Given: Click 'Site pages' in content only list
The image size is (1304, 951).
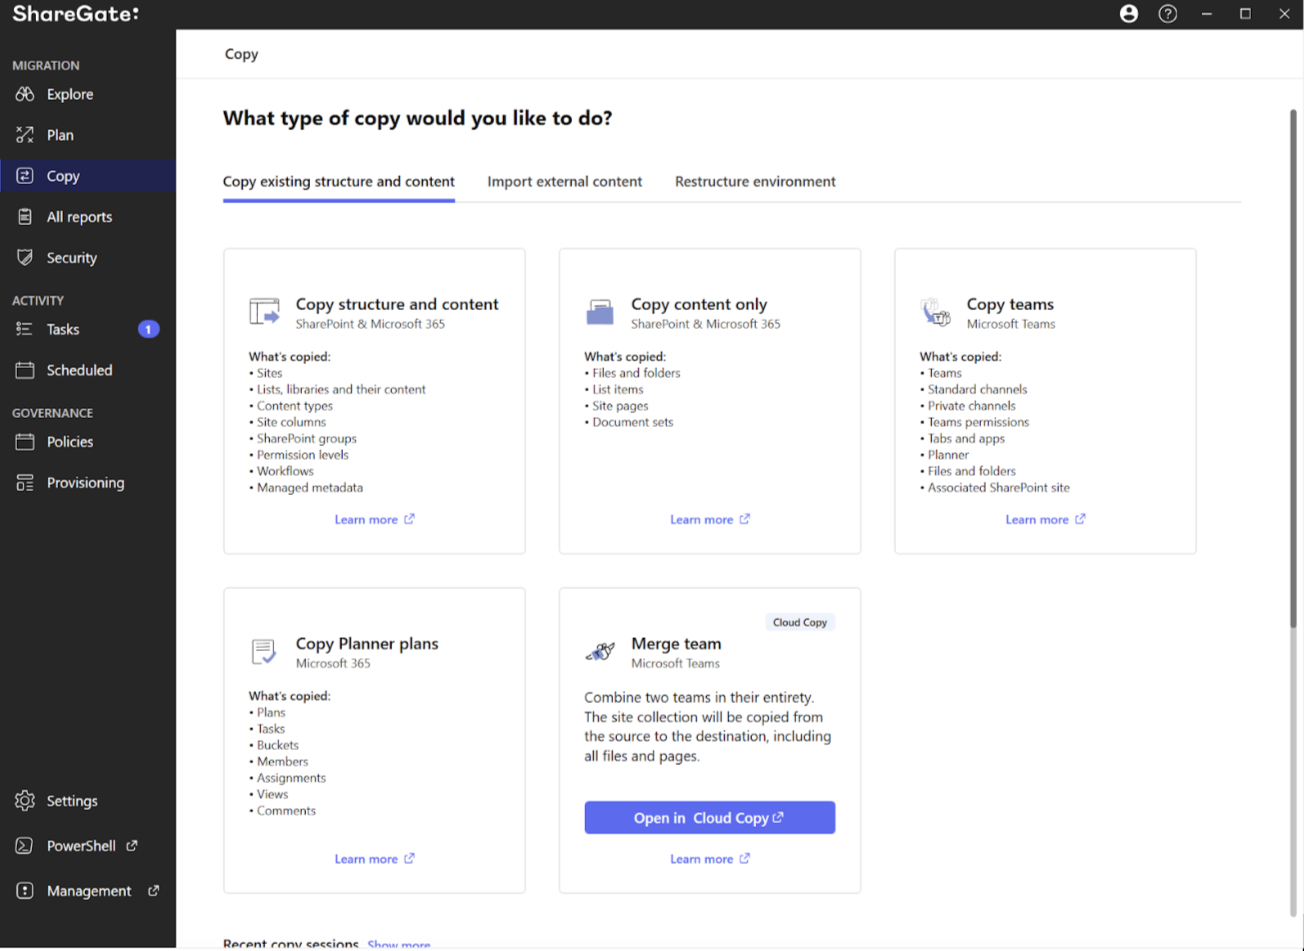Looking at the screenshot, I should pos(620,406).
